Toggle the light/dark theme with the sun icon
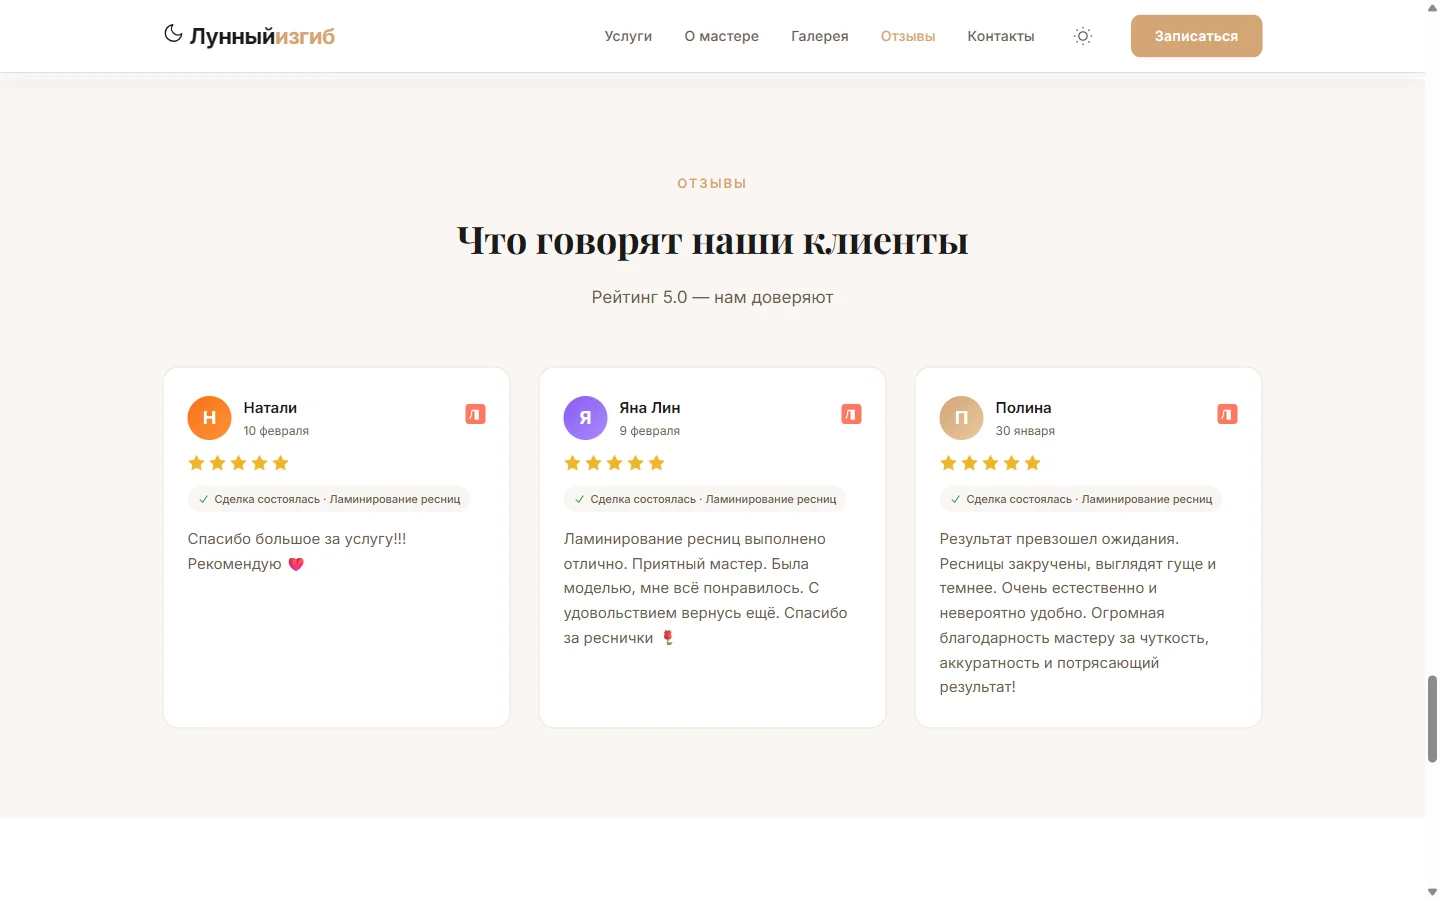The image size is (1440, 900). coord(1083,36)
